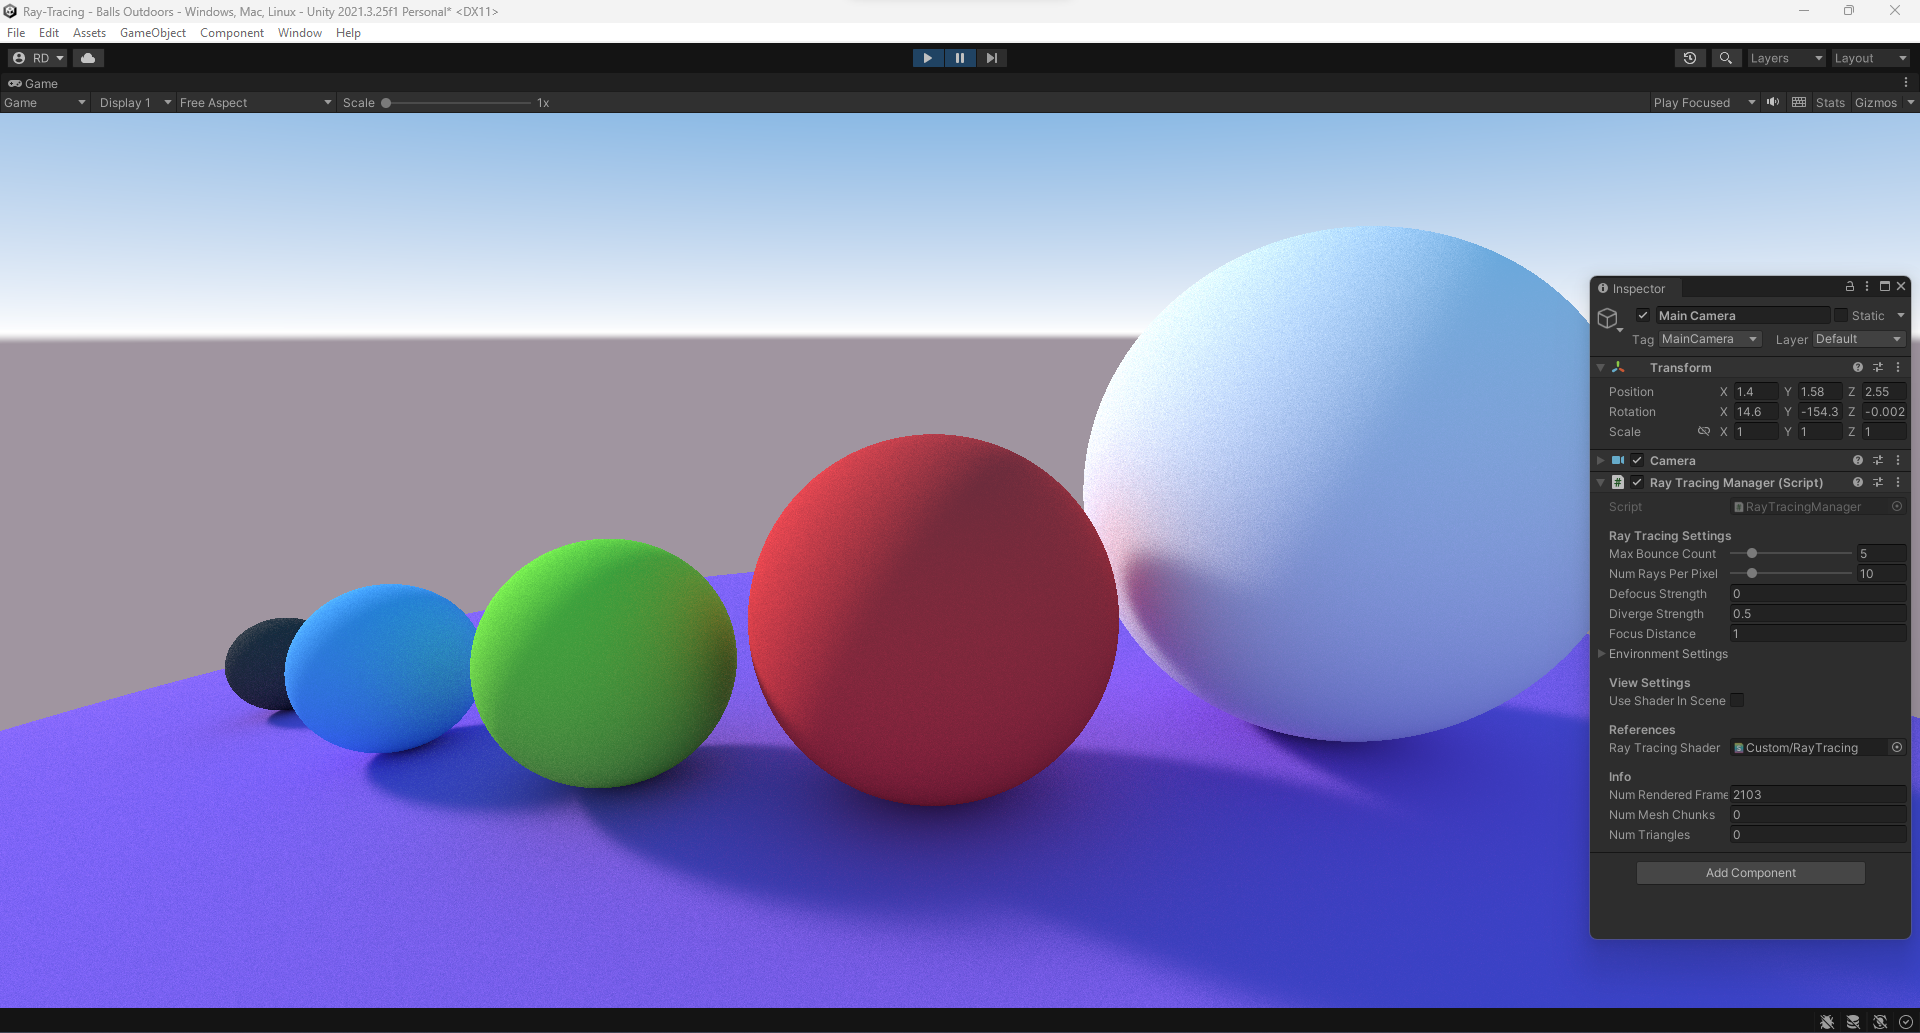Open the Layout dropdown
This screenshot has width=1920, height=1033.
[x=1869, y=57]
